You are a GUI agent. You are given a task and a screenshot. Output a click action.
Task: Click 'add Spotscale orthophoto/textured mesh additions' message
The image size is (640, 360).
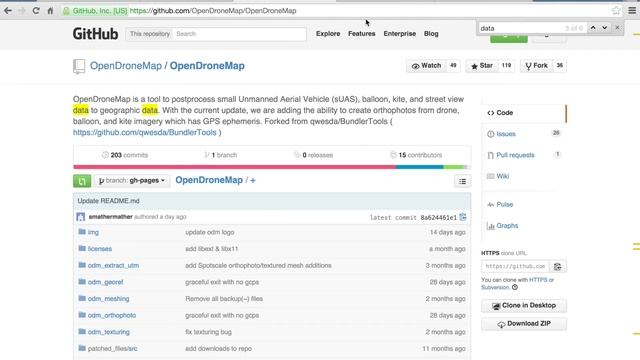tap(258, 266)
